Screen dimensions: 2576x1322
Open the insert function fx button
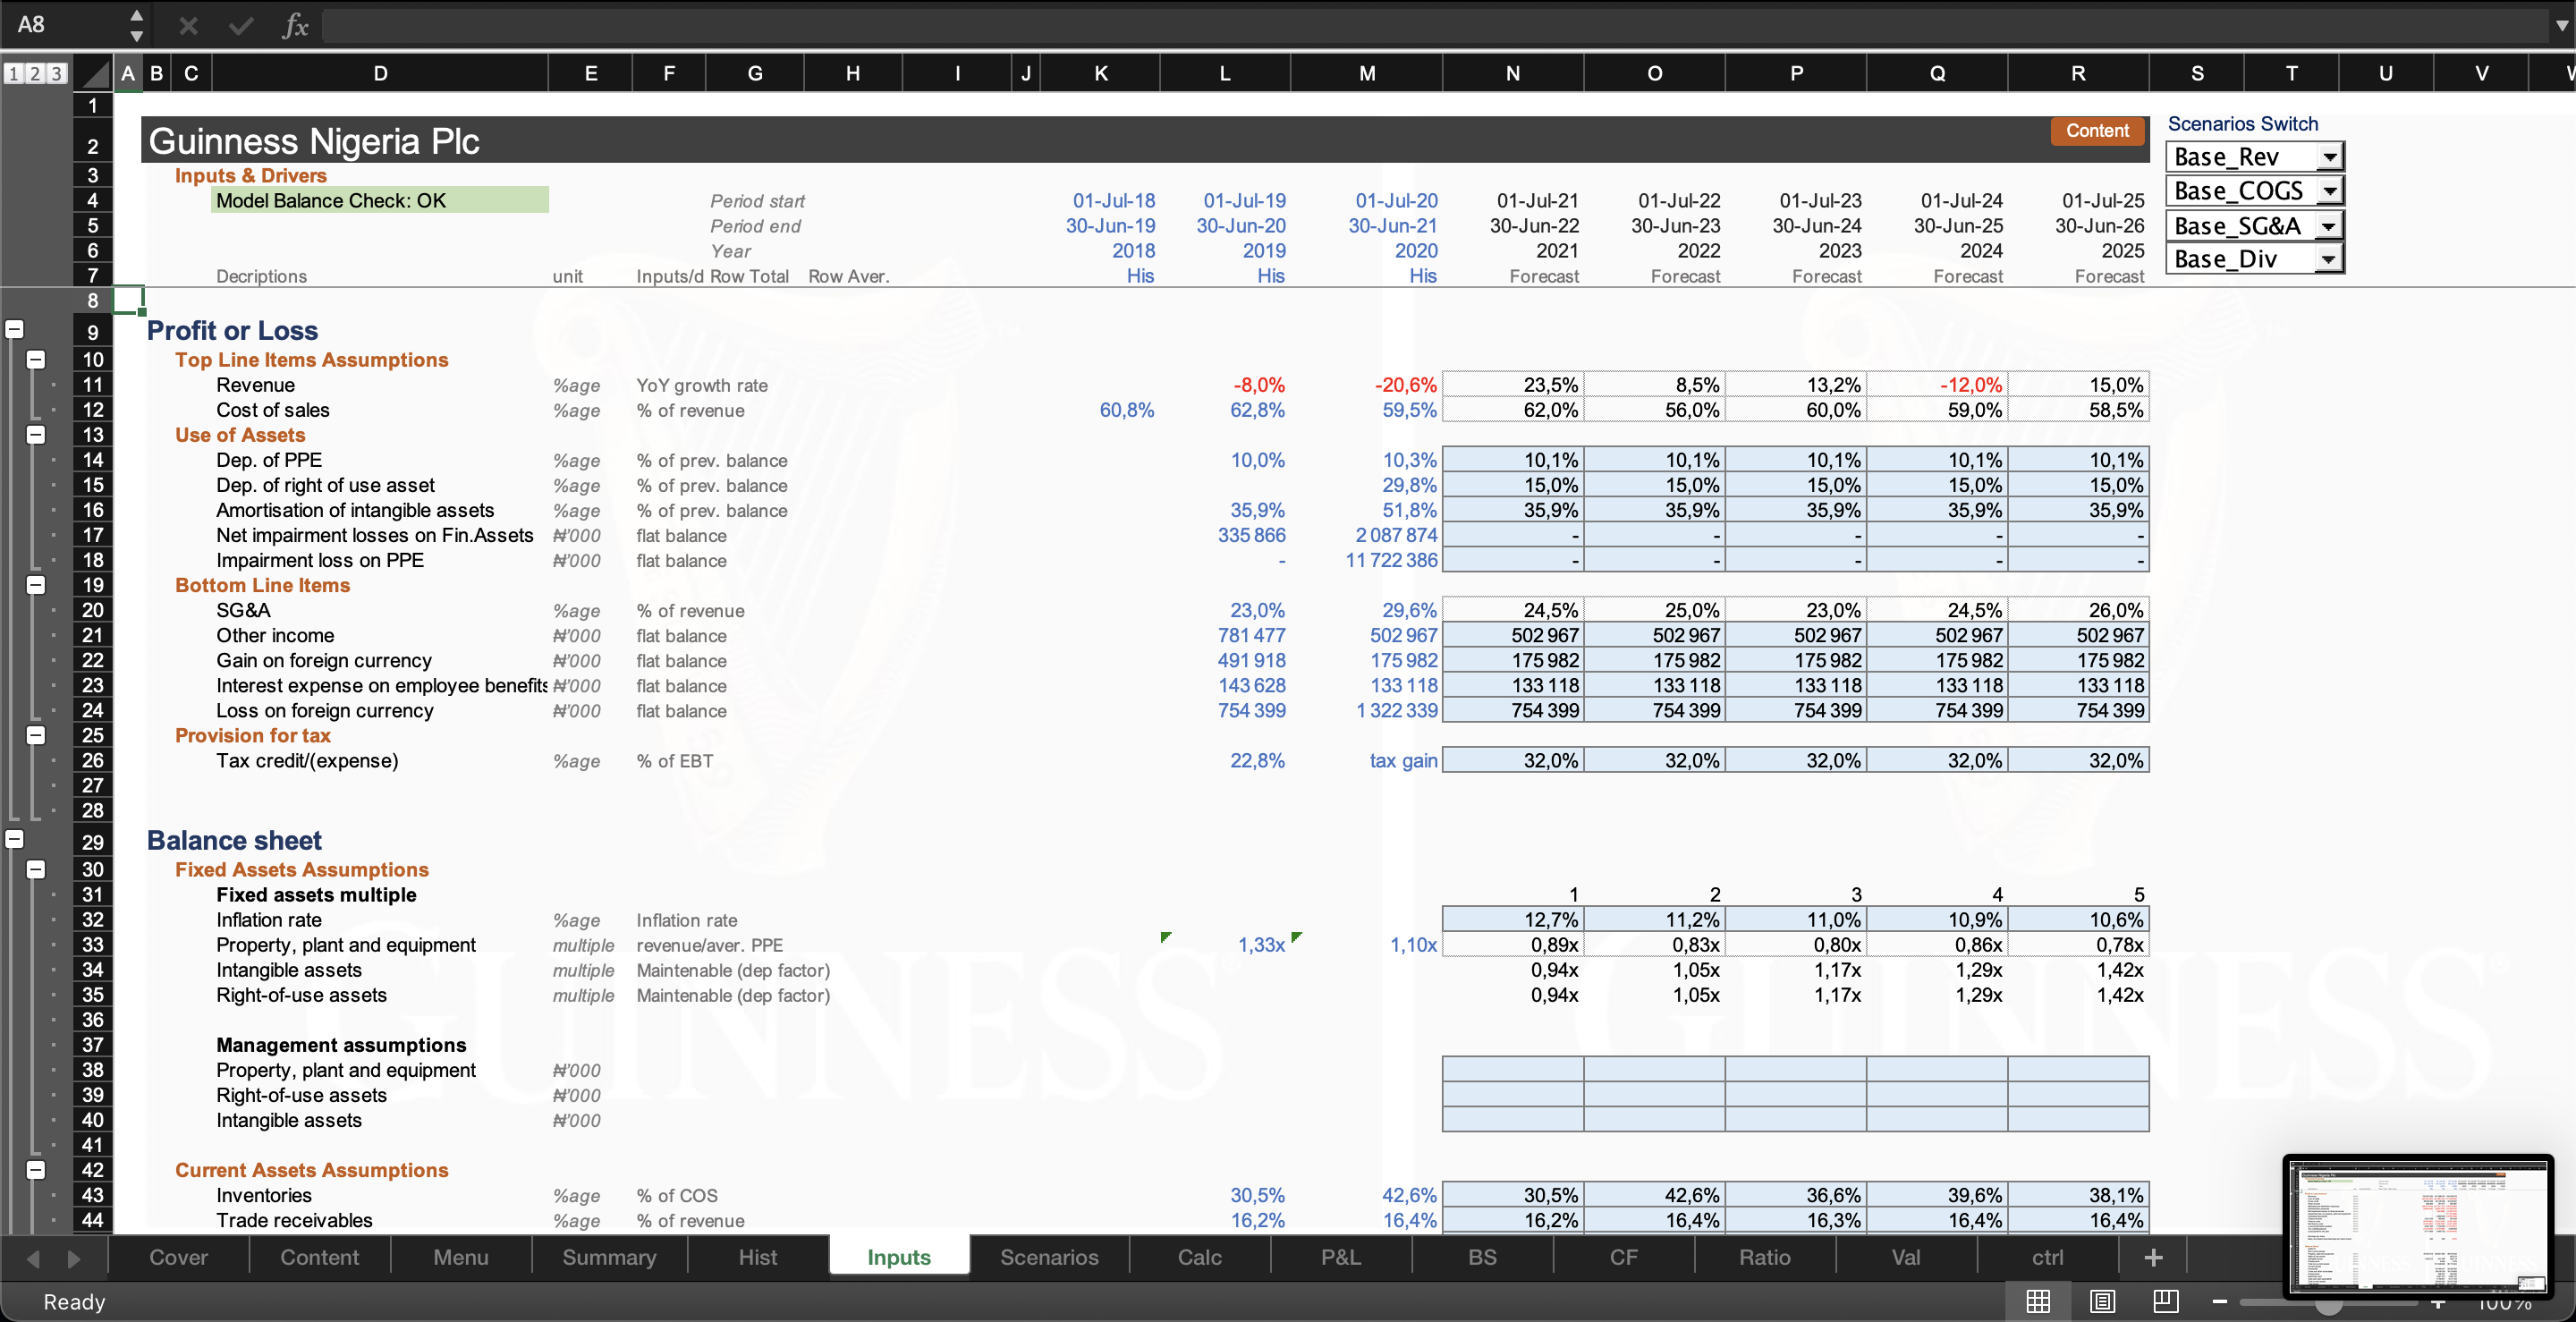click(x=295, y=25)
